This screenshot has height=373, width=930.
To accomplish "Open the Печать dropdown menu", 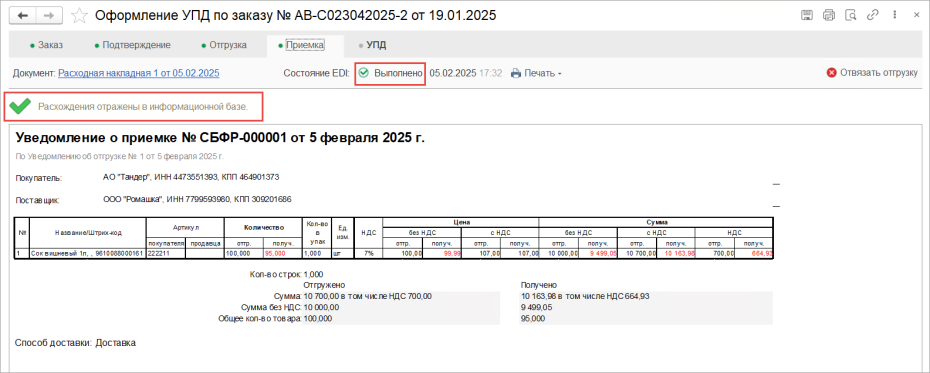I will [x=536, y=74].
